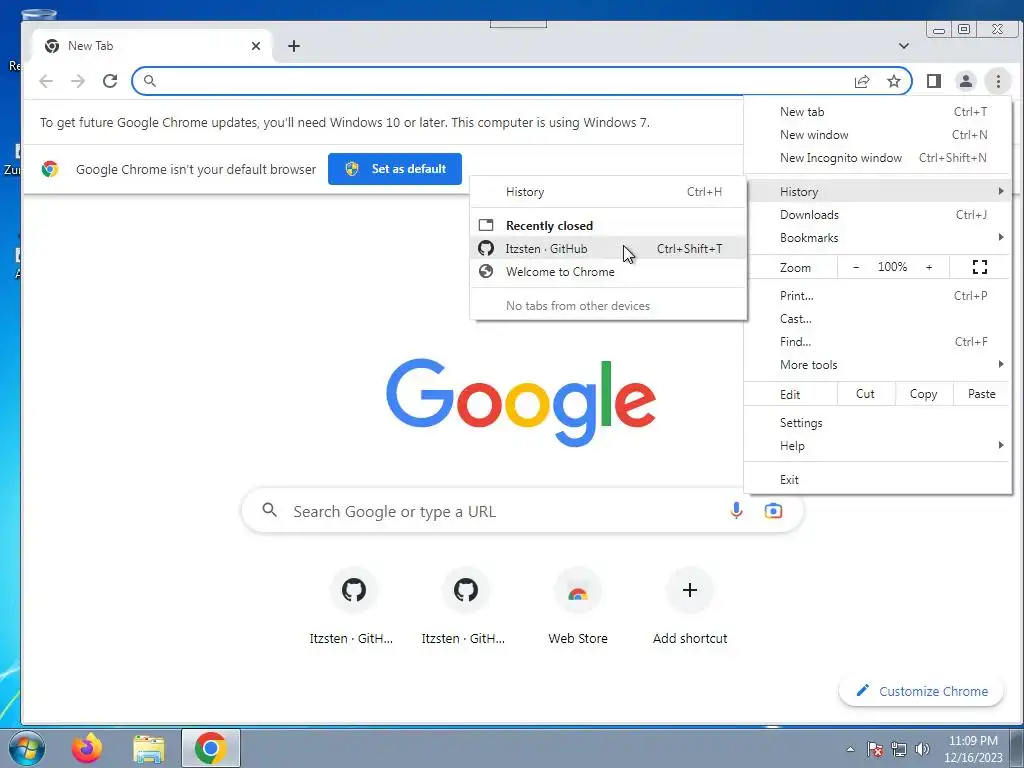Choose New tab in Chrome menu
The image size is (1024, 768).
pos(878,112)
